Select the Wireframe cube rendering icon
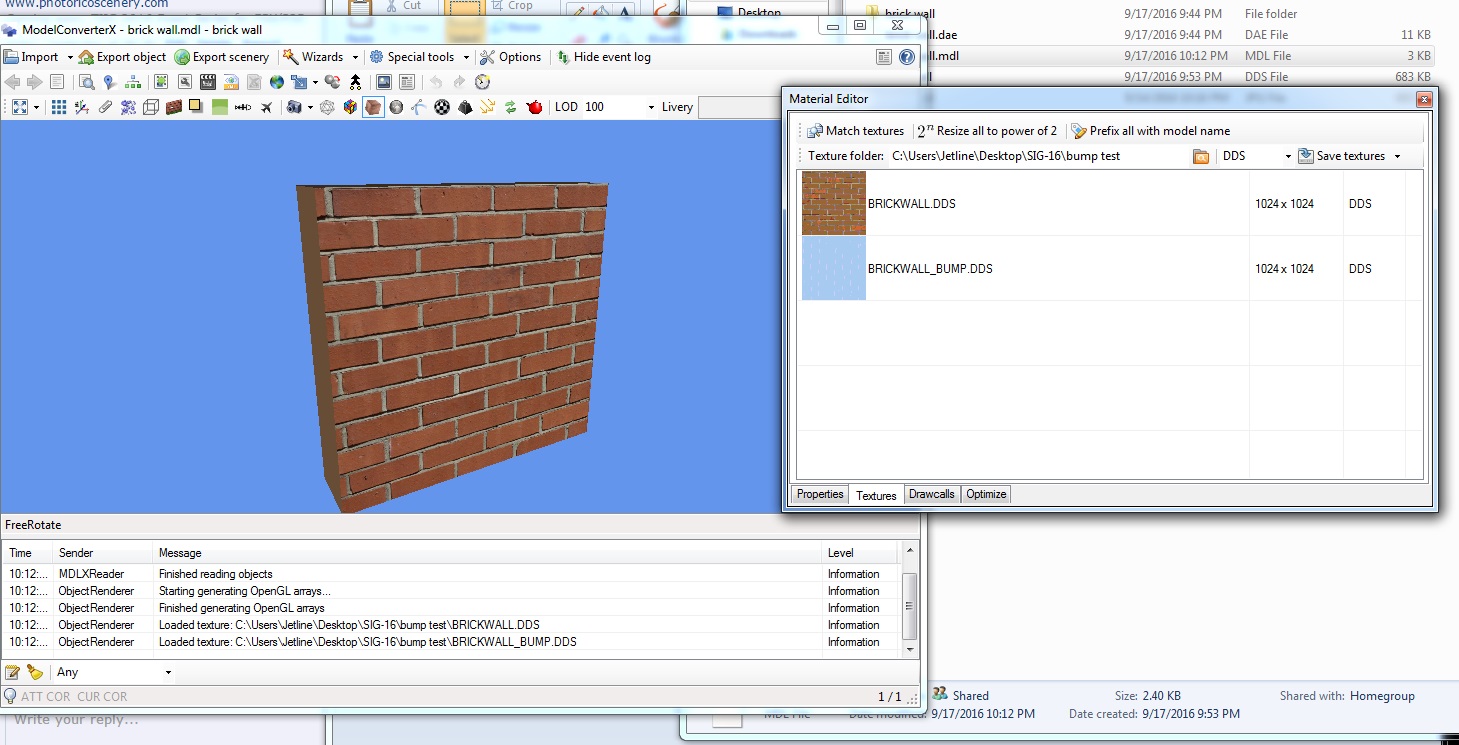The width and height of the screenshot is (1459, 745). click(x=151, y=107)
